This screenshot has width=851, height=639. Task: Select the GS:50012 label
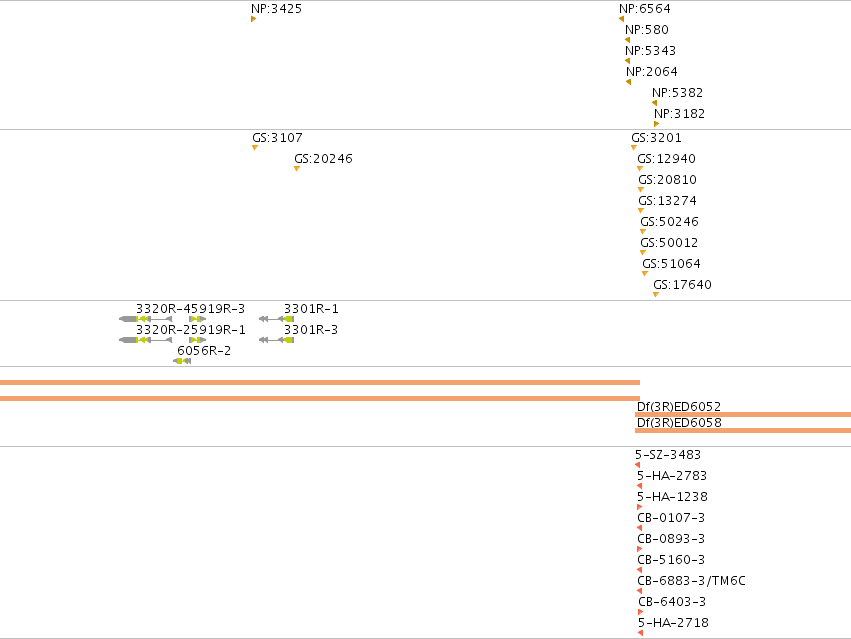(x=669, y=243)
